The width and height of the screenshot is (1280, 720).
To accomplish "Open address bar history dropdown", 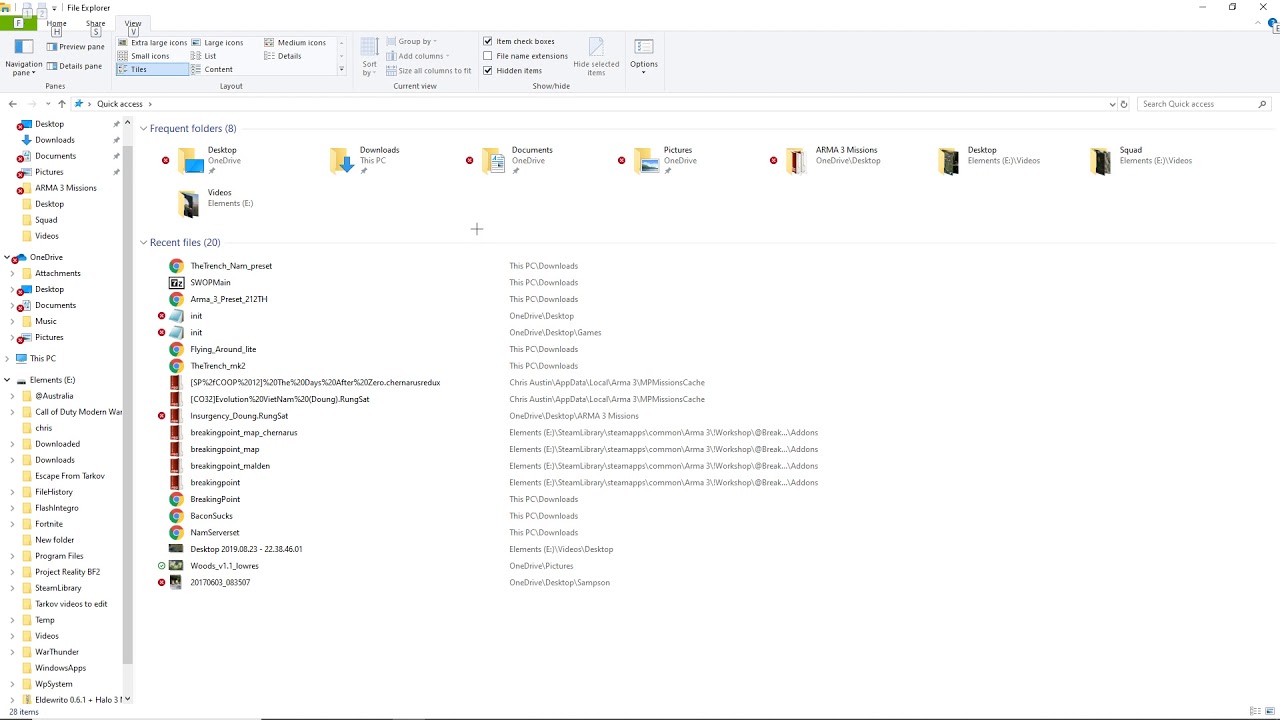I will [x=1112, y=104].
